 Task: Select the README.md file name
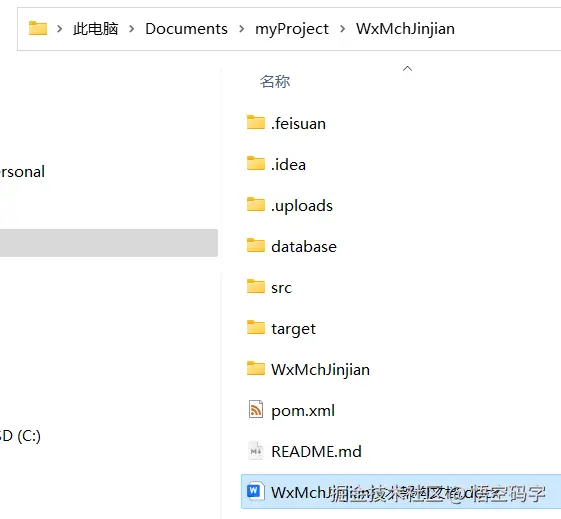coord(316,451)
